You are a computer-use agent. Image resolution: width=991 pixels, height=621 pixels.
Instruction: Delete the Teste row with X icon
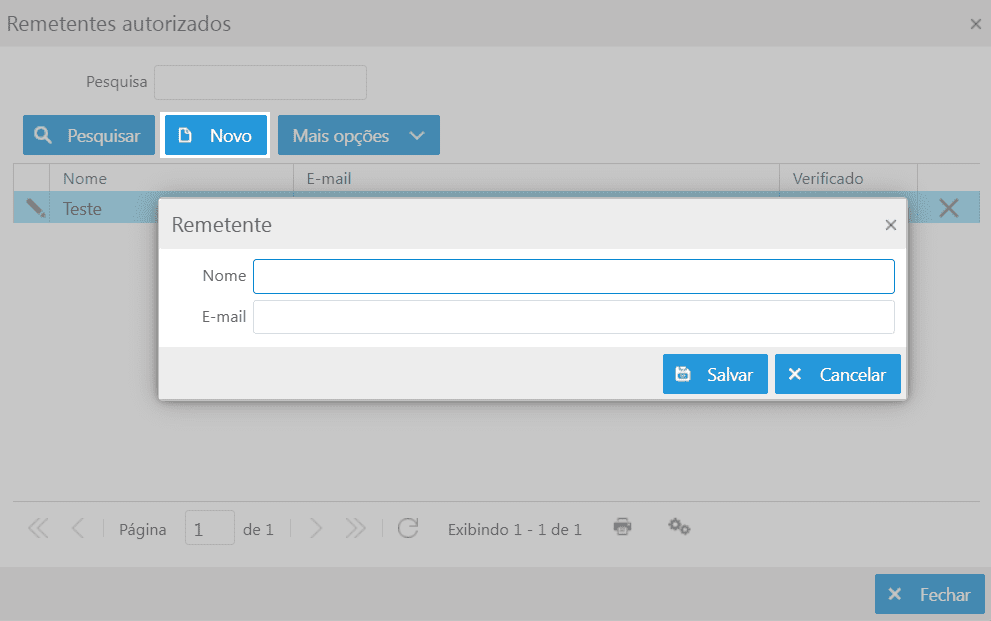(948, 208)
